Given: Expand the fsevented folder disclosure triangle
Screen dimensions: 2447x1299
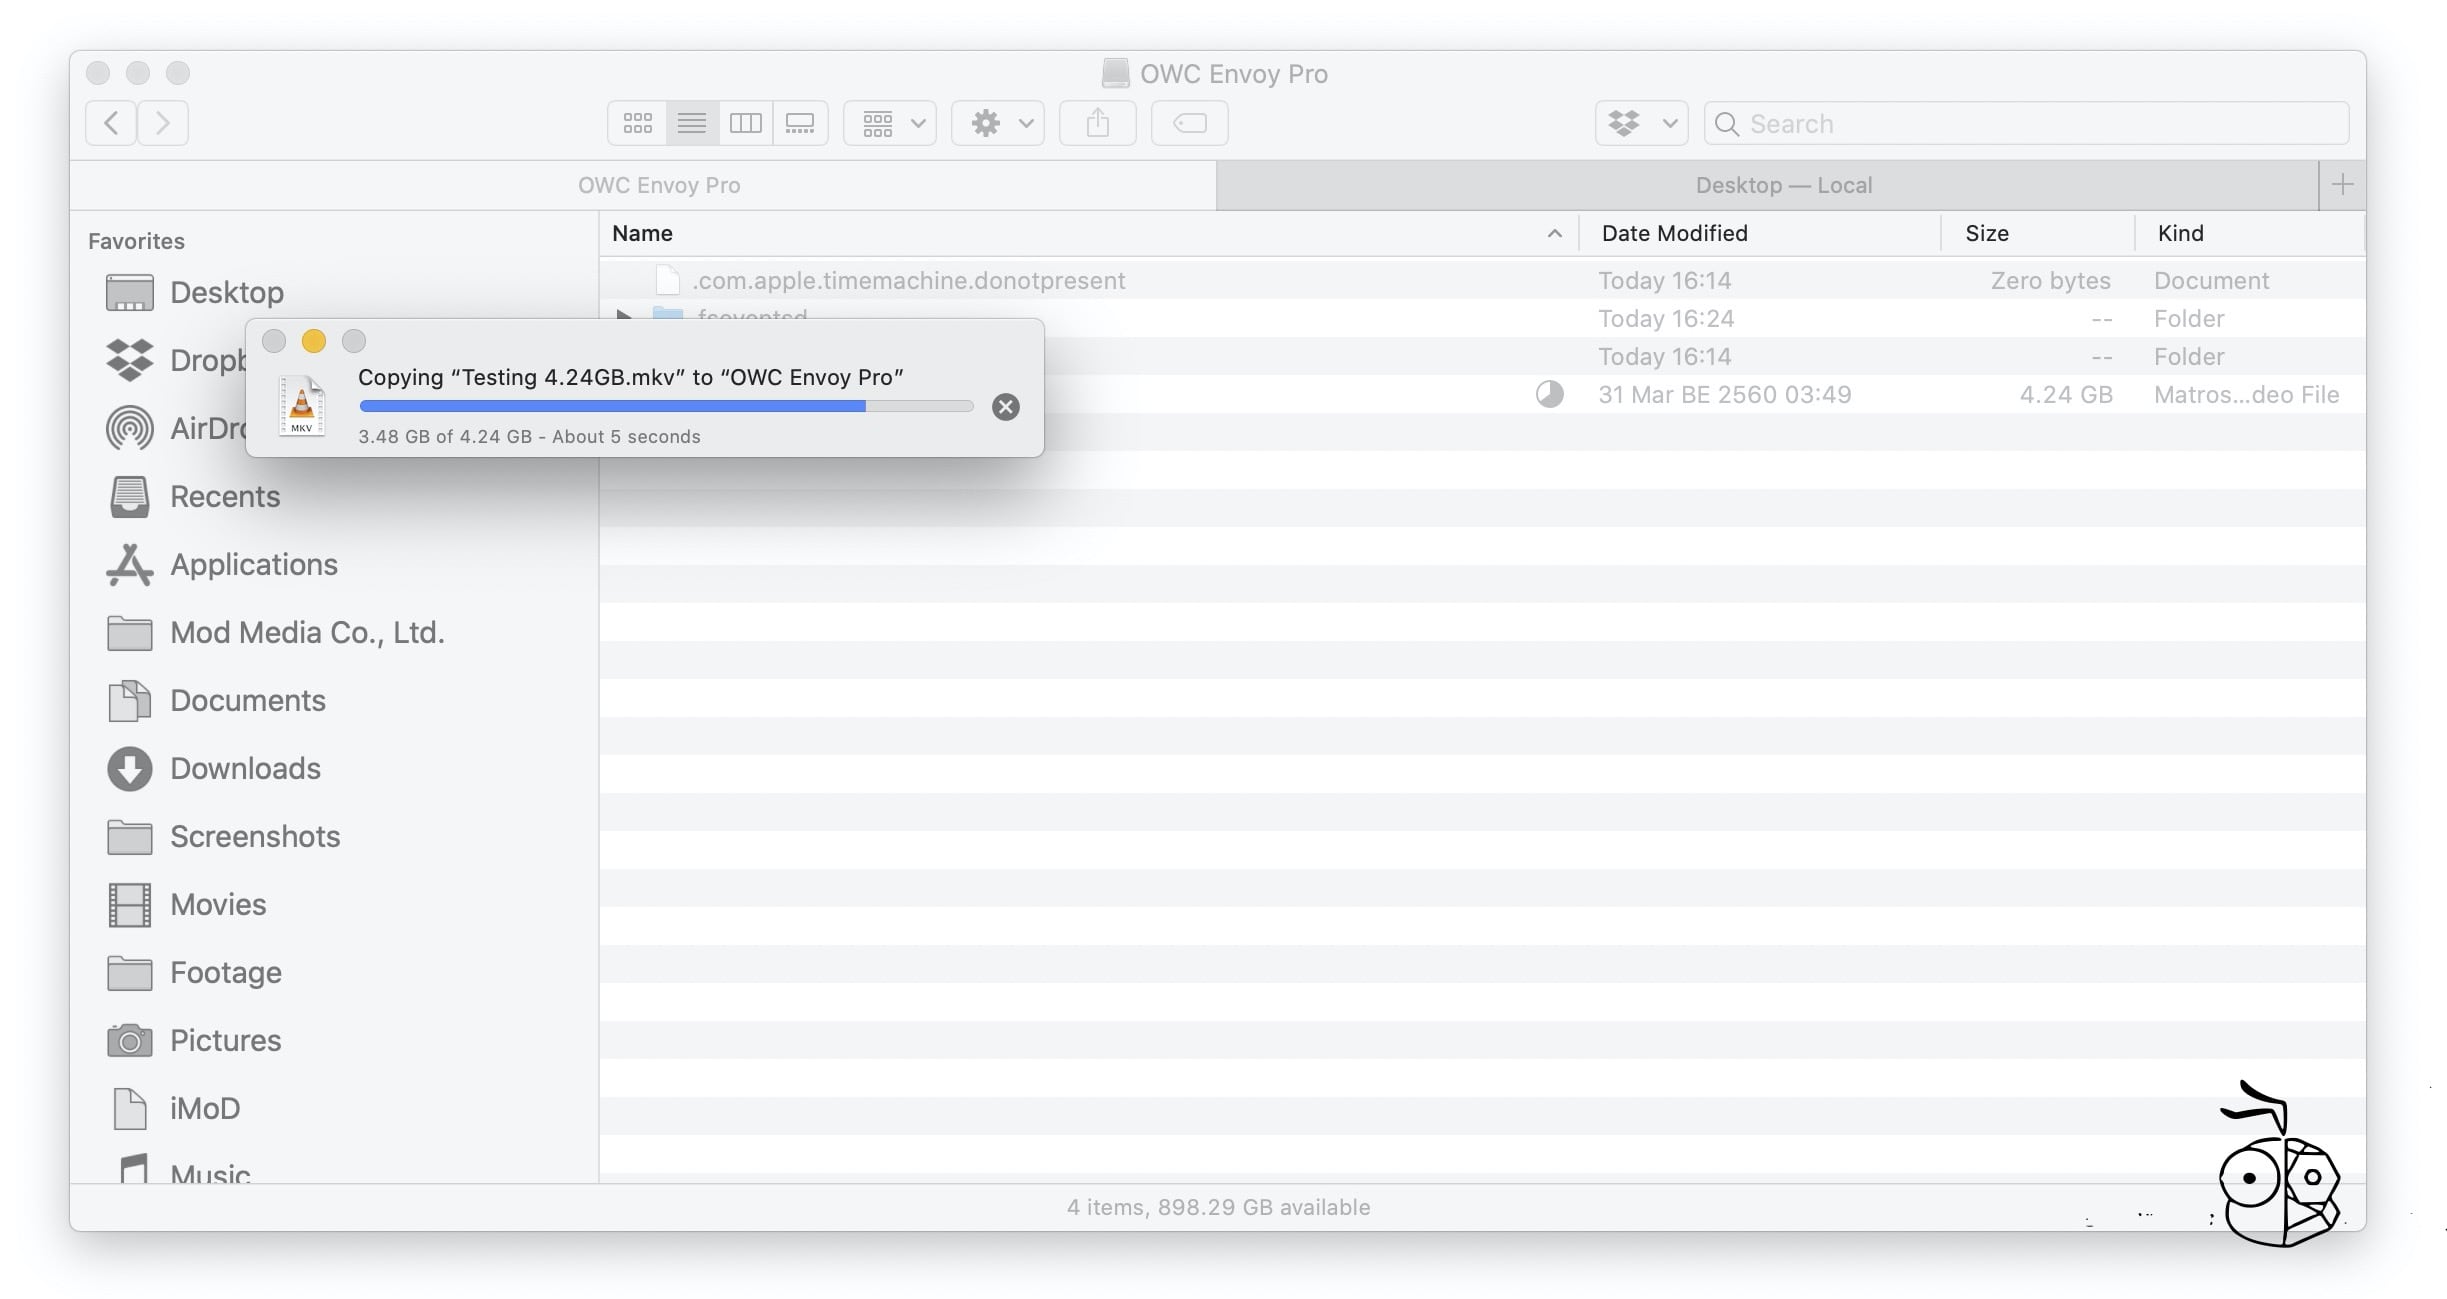Looking at the screenshot, I should pyautogui.click(x=624, y=318).
